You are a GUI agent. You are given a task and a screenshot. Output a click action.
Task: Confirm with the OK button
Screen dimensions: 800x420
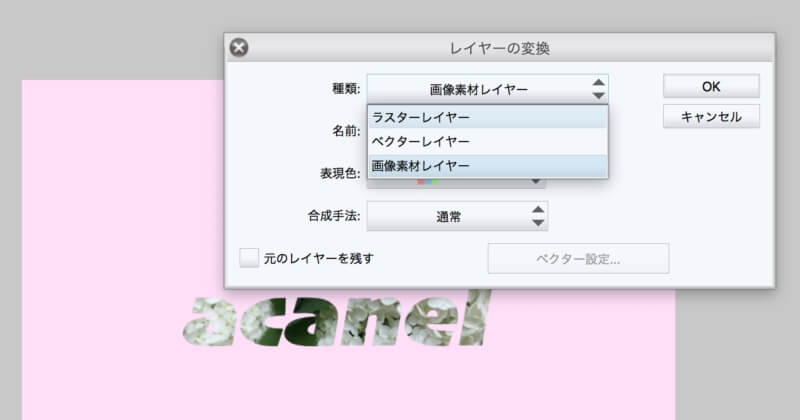pos(711,86)
